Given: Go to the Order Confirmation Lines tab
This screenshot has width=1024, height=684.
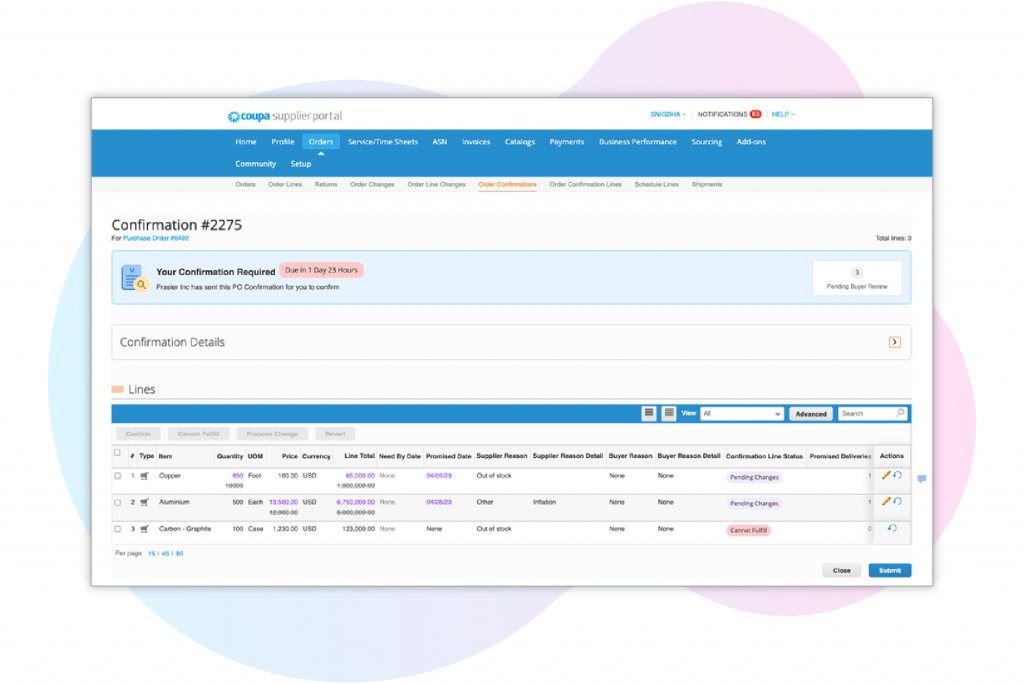Looking at the screenshot, I should (585, 185).
